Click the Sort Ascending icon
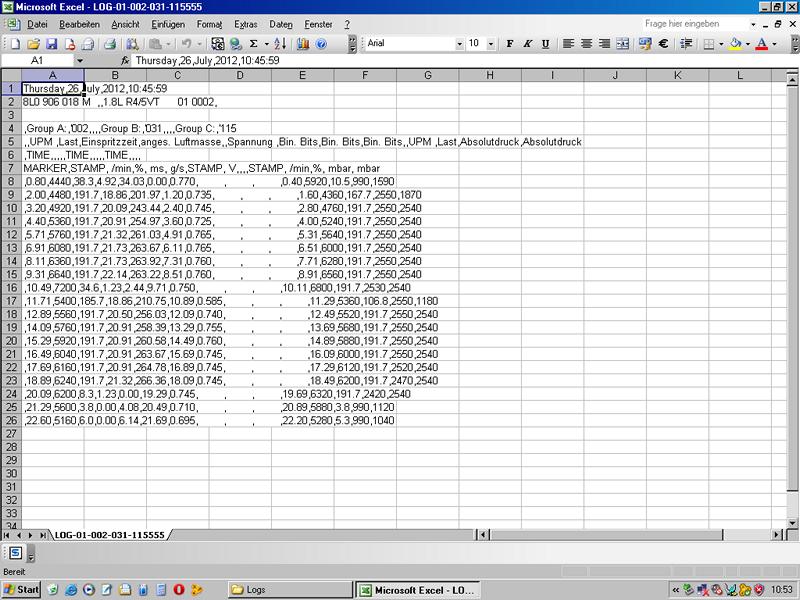This screenshot has width=800, height=600. point(281,44)
